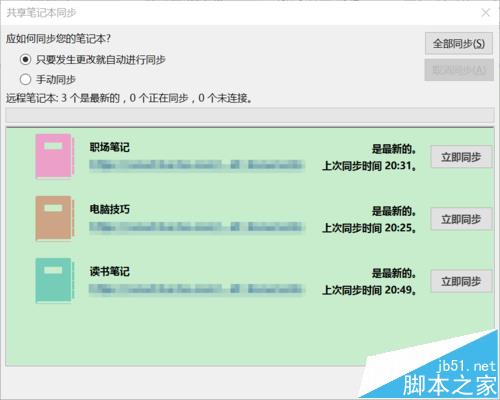Click the 全部同步(S) button
Image resolution: width=500 pixels, height=400 pixels.
click(459, 43)
